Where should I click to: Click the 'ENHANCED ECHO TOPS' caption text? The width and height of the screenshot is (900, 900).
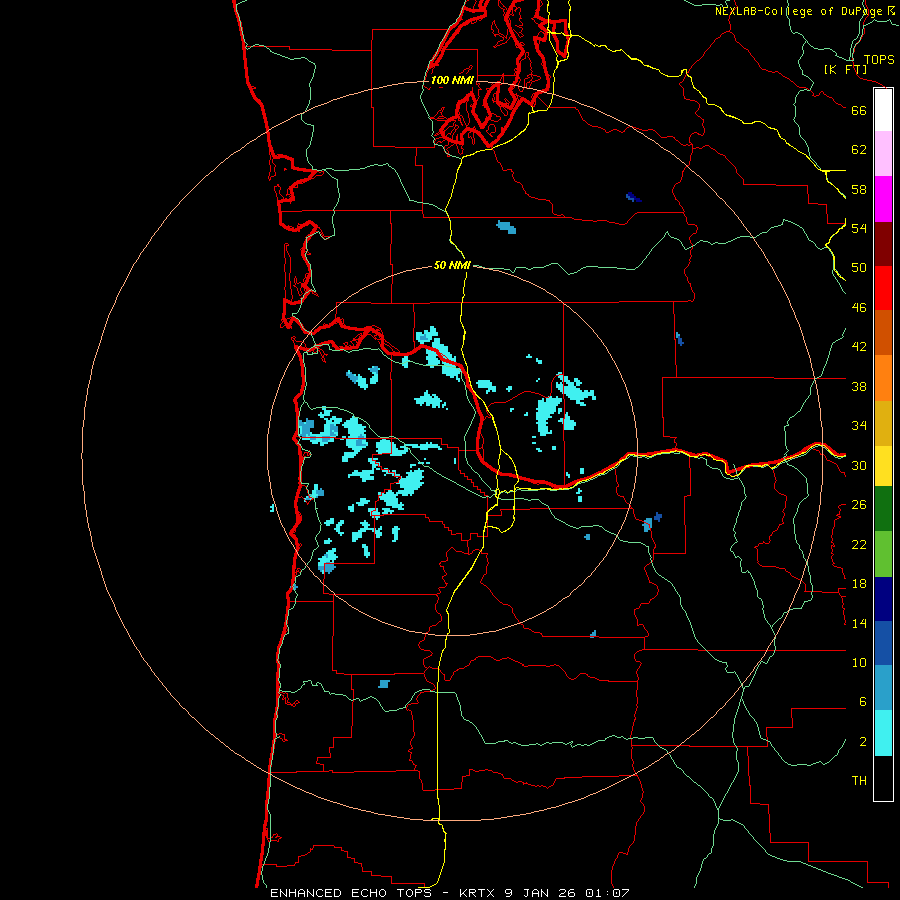[x=351, y=893]
